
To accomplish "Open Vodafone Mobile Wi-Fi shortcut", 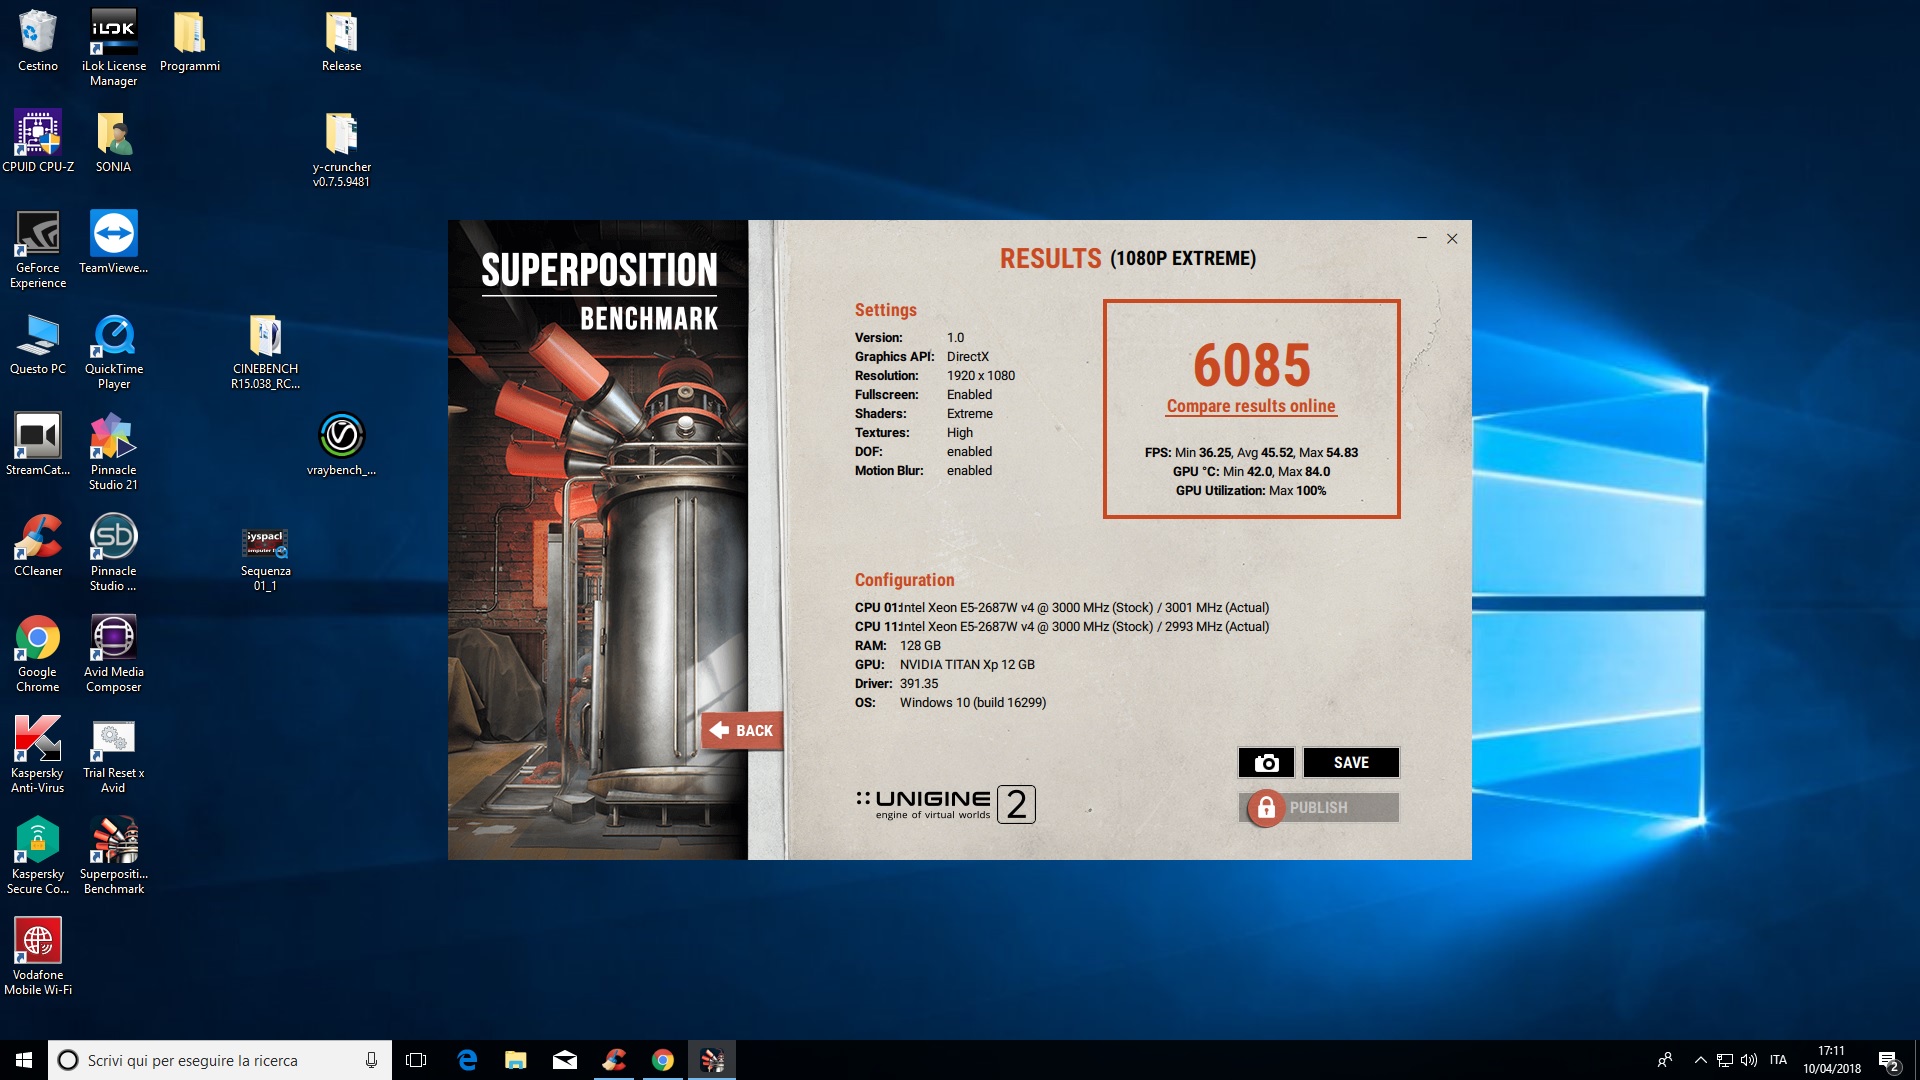I will point(38,957).
